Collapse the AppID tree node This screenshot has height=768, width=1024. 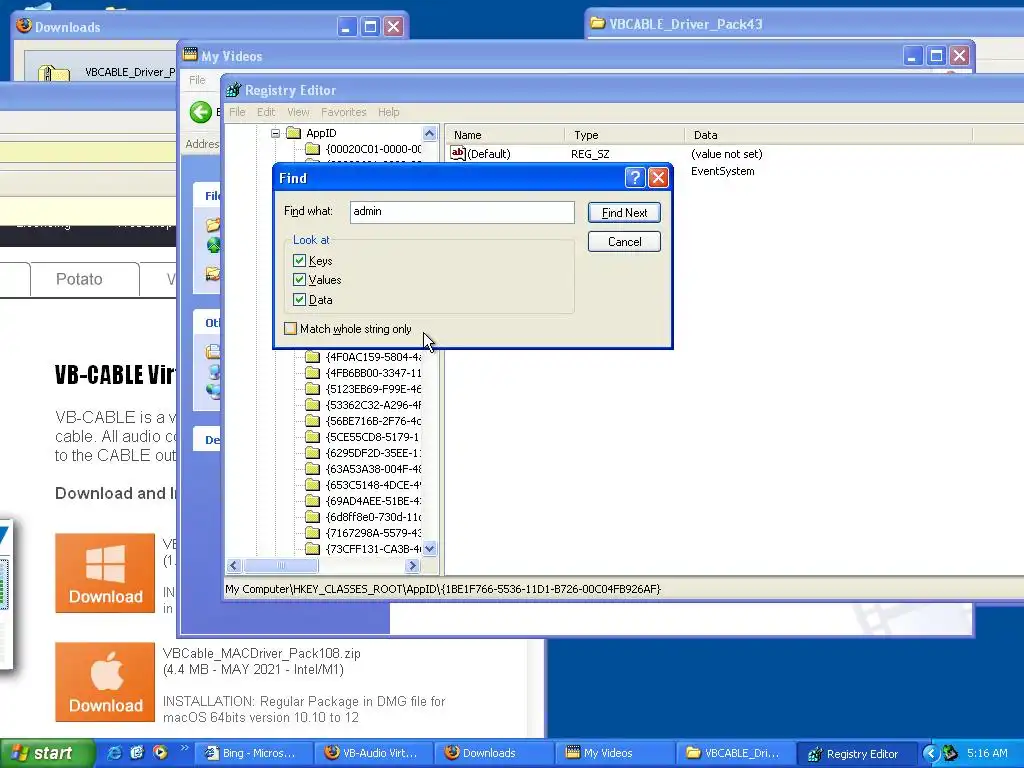(x=276, y=133)
